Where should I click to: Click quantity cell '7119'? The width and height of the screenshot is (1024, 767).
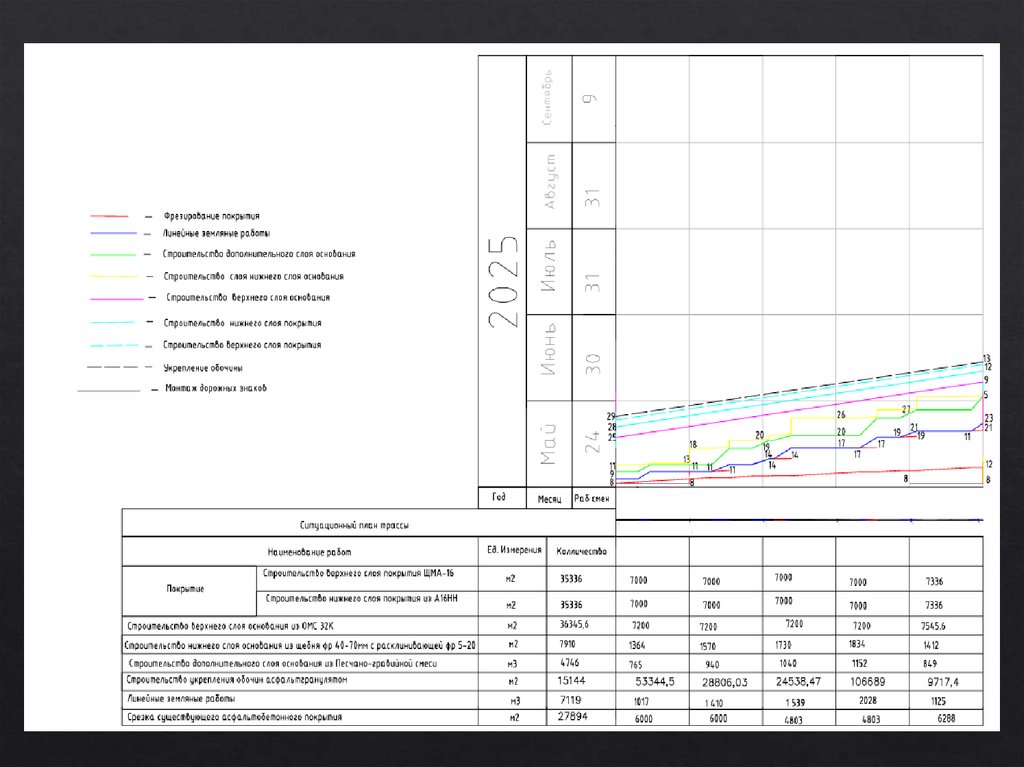(570, 700)
